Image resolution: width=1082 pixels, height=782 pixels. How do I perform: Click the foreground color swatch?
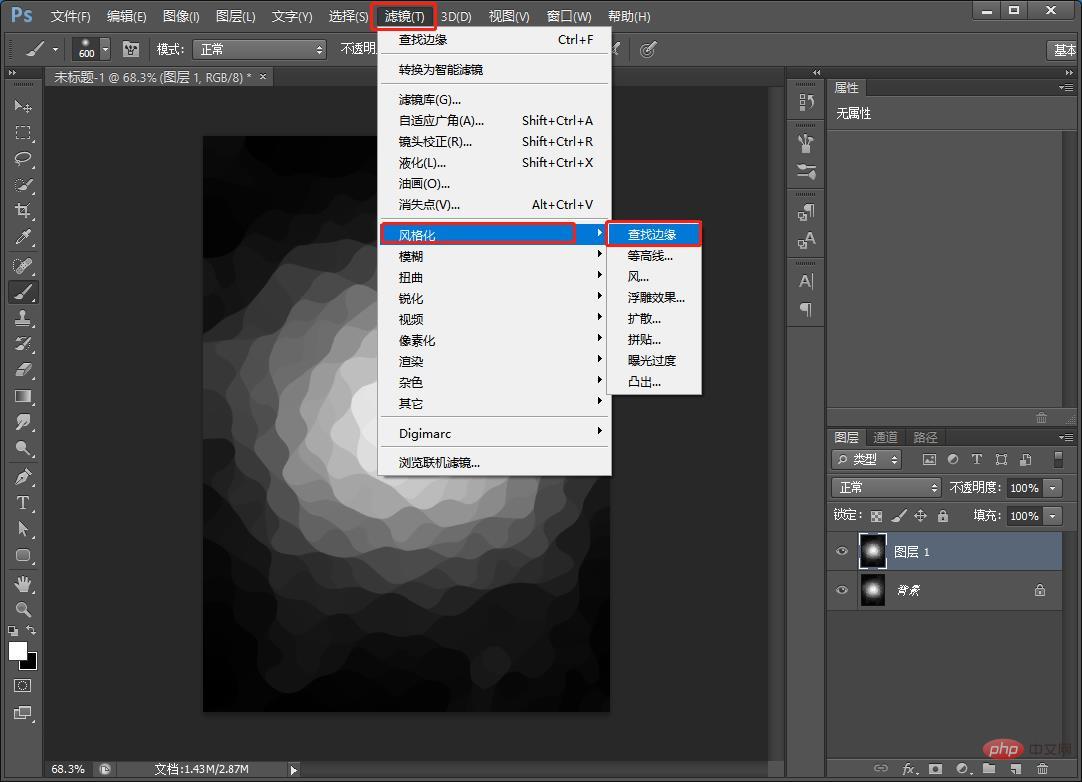(18, 651)
